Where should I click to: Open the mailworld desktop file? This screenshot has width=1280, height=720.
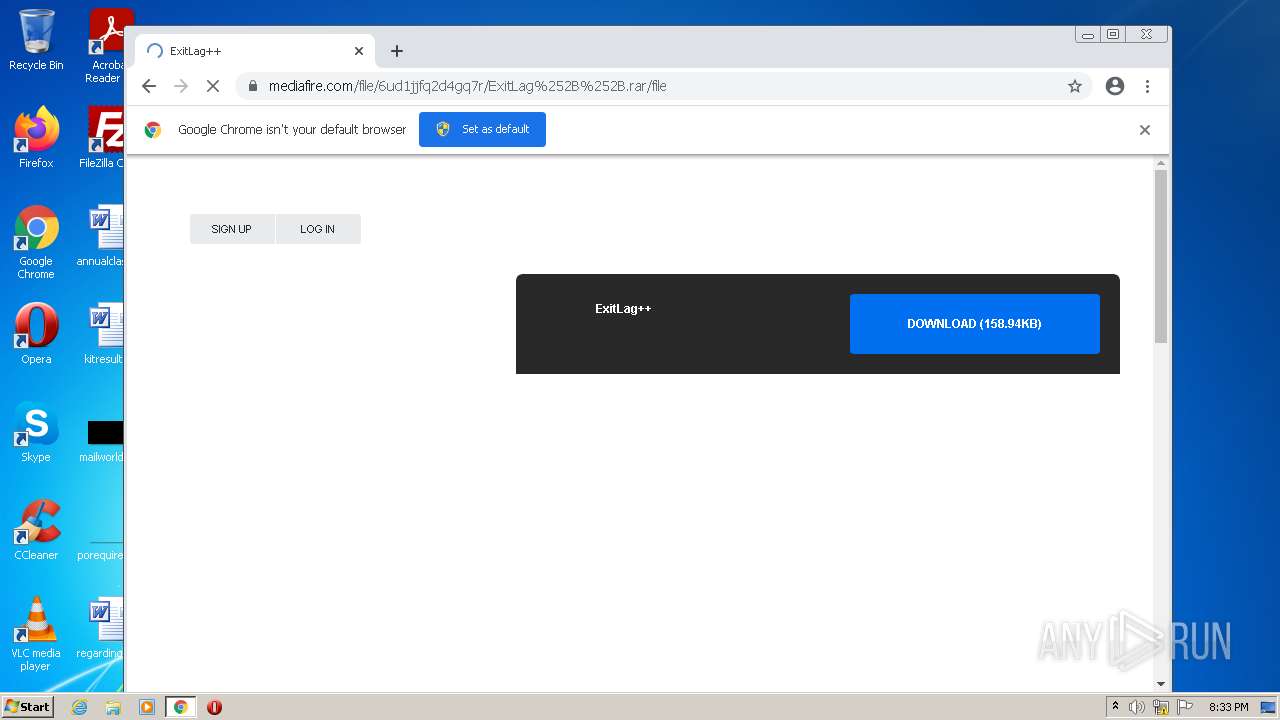(x=103, y=441)
